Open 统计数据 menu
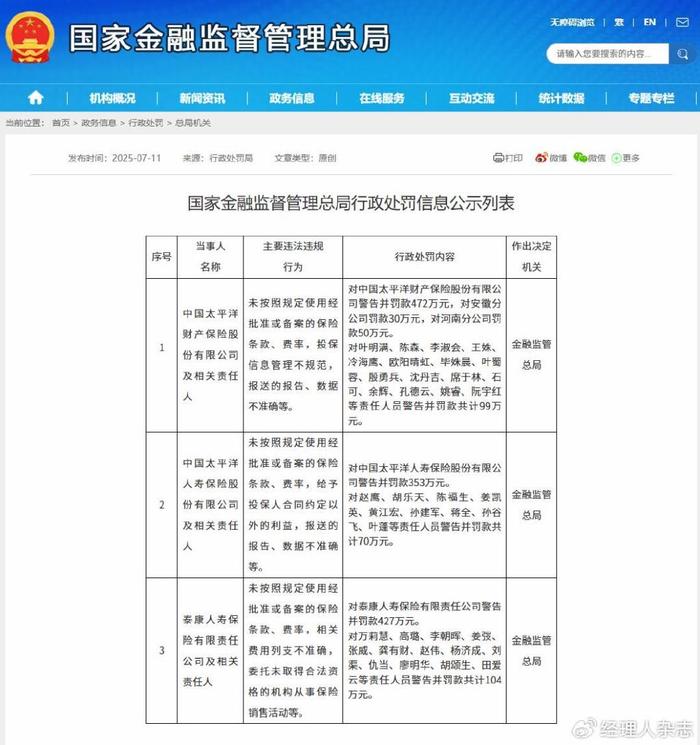The height and width of the screenshot is (745, 700). tap(561, 98)
